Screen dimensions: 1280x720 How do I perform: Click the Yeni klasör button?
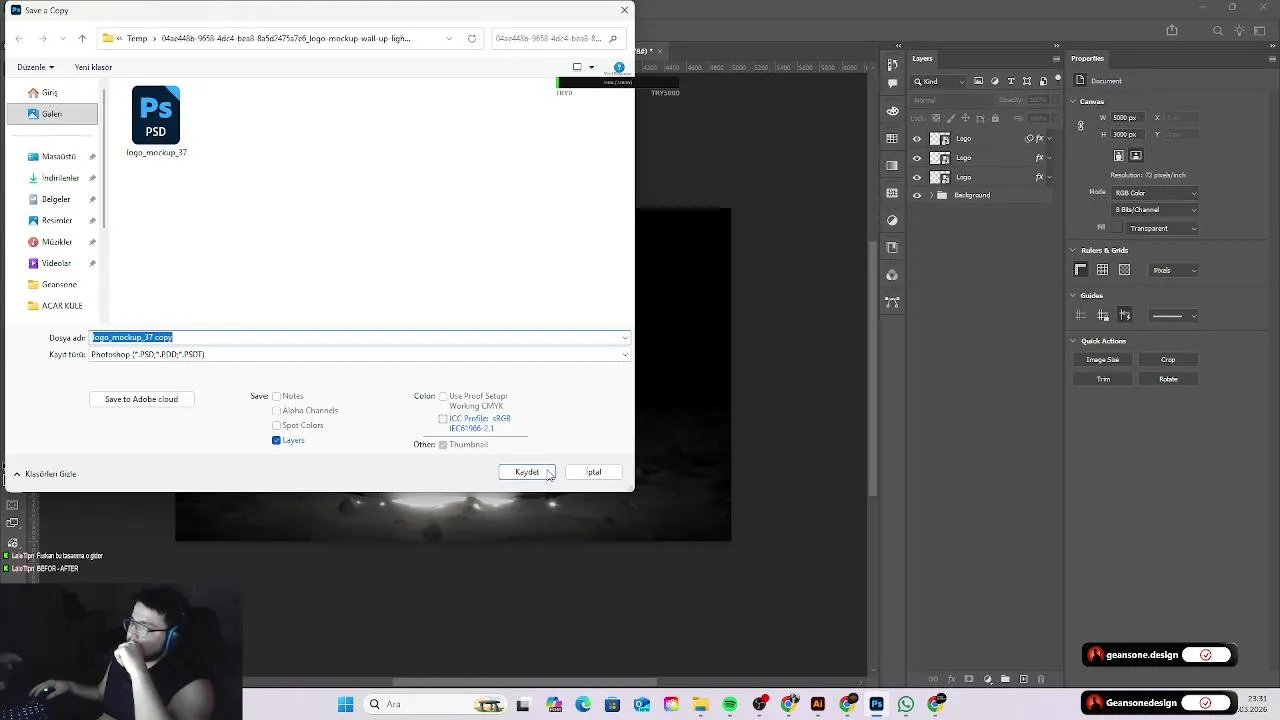93,67
